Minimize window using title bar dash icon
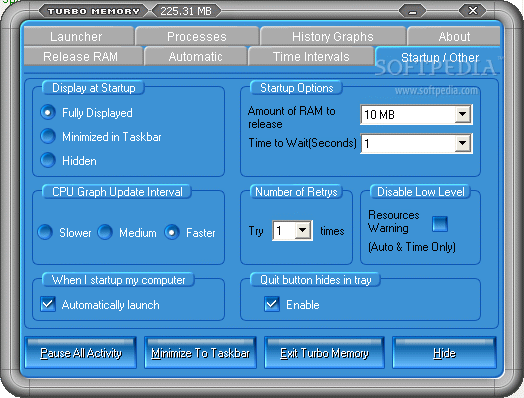 (412, 11)
